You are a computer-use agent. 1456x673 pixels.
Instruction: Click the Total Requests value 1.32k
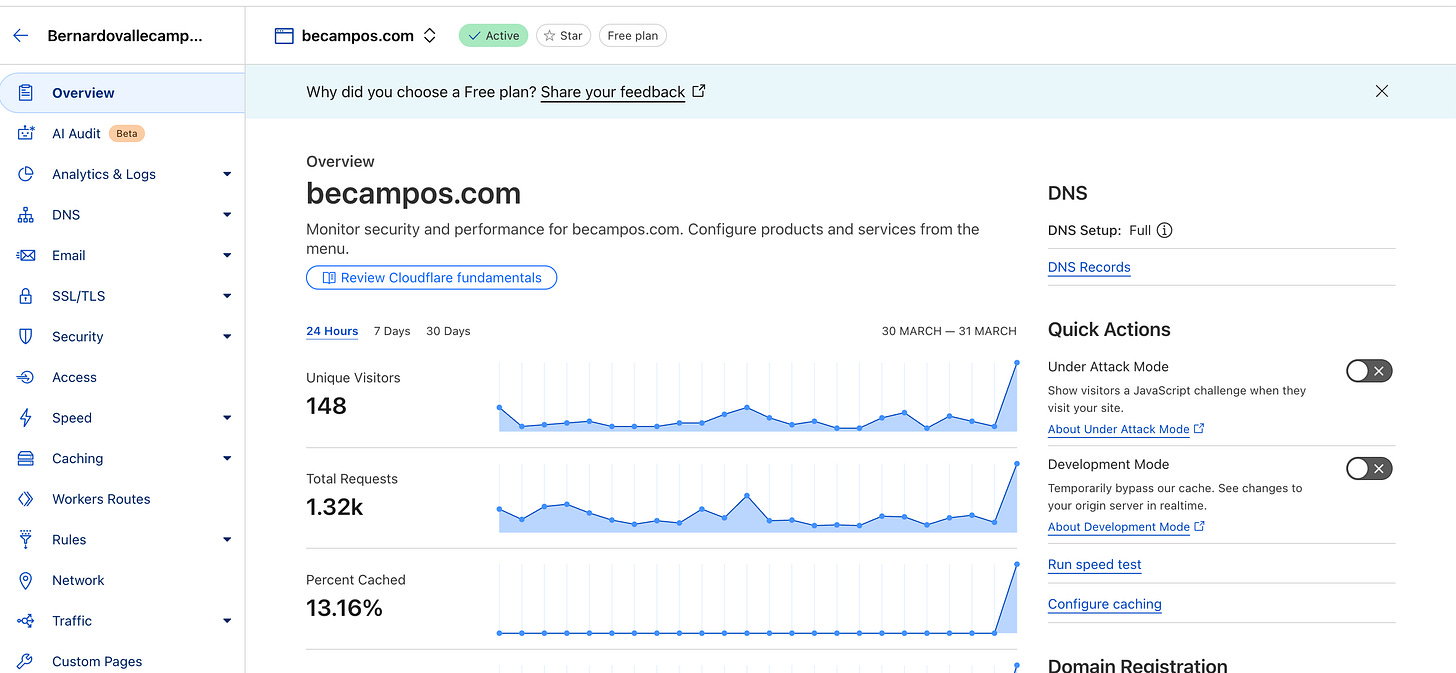(334, 507)
